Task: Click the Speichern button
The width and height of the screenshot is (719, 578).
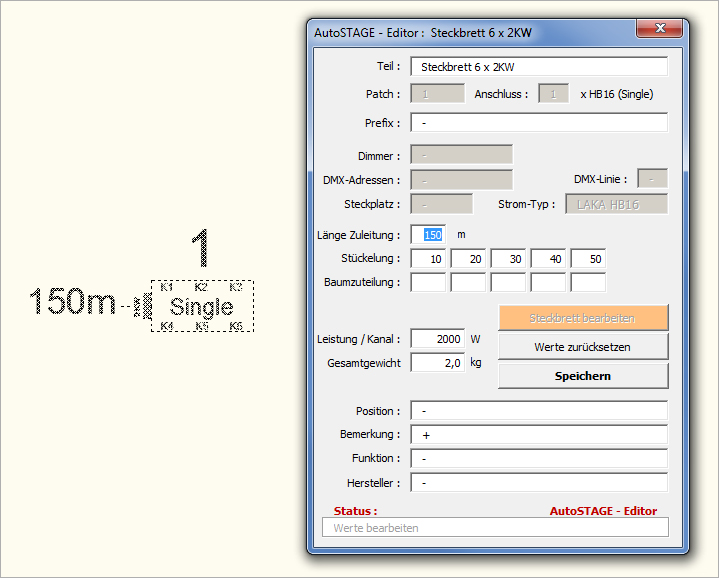Action: [582, 376]
